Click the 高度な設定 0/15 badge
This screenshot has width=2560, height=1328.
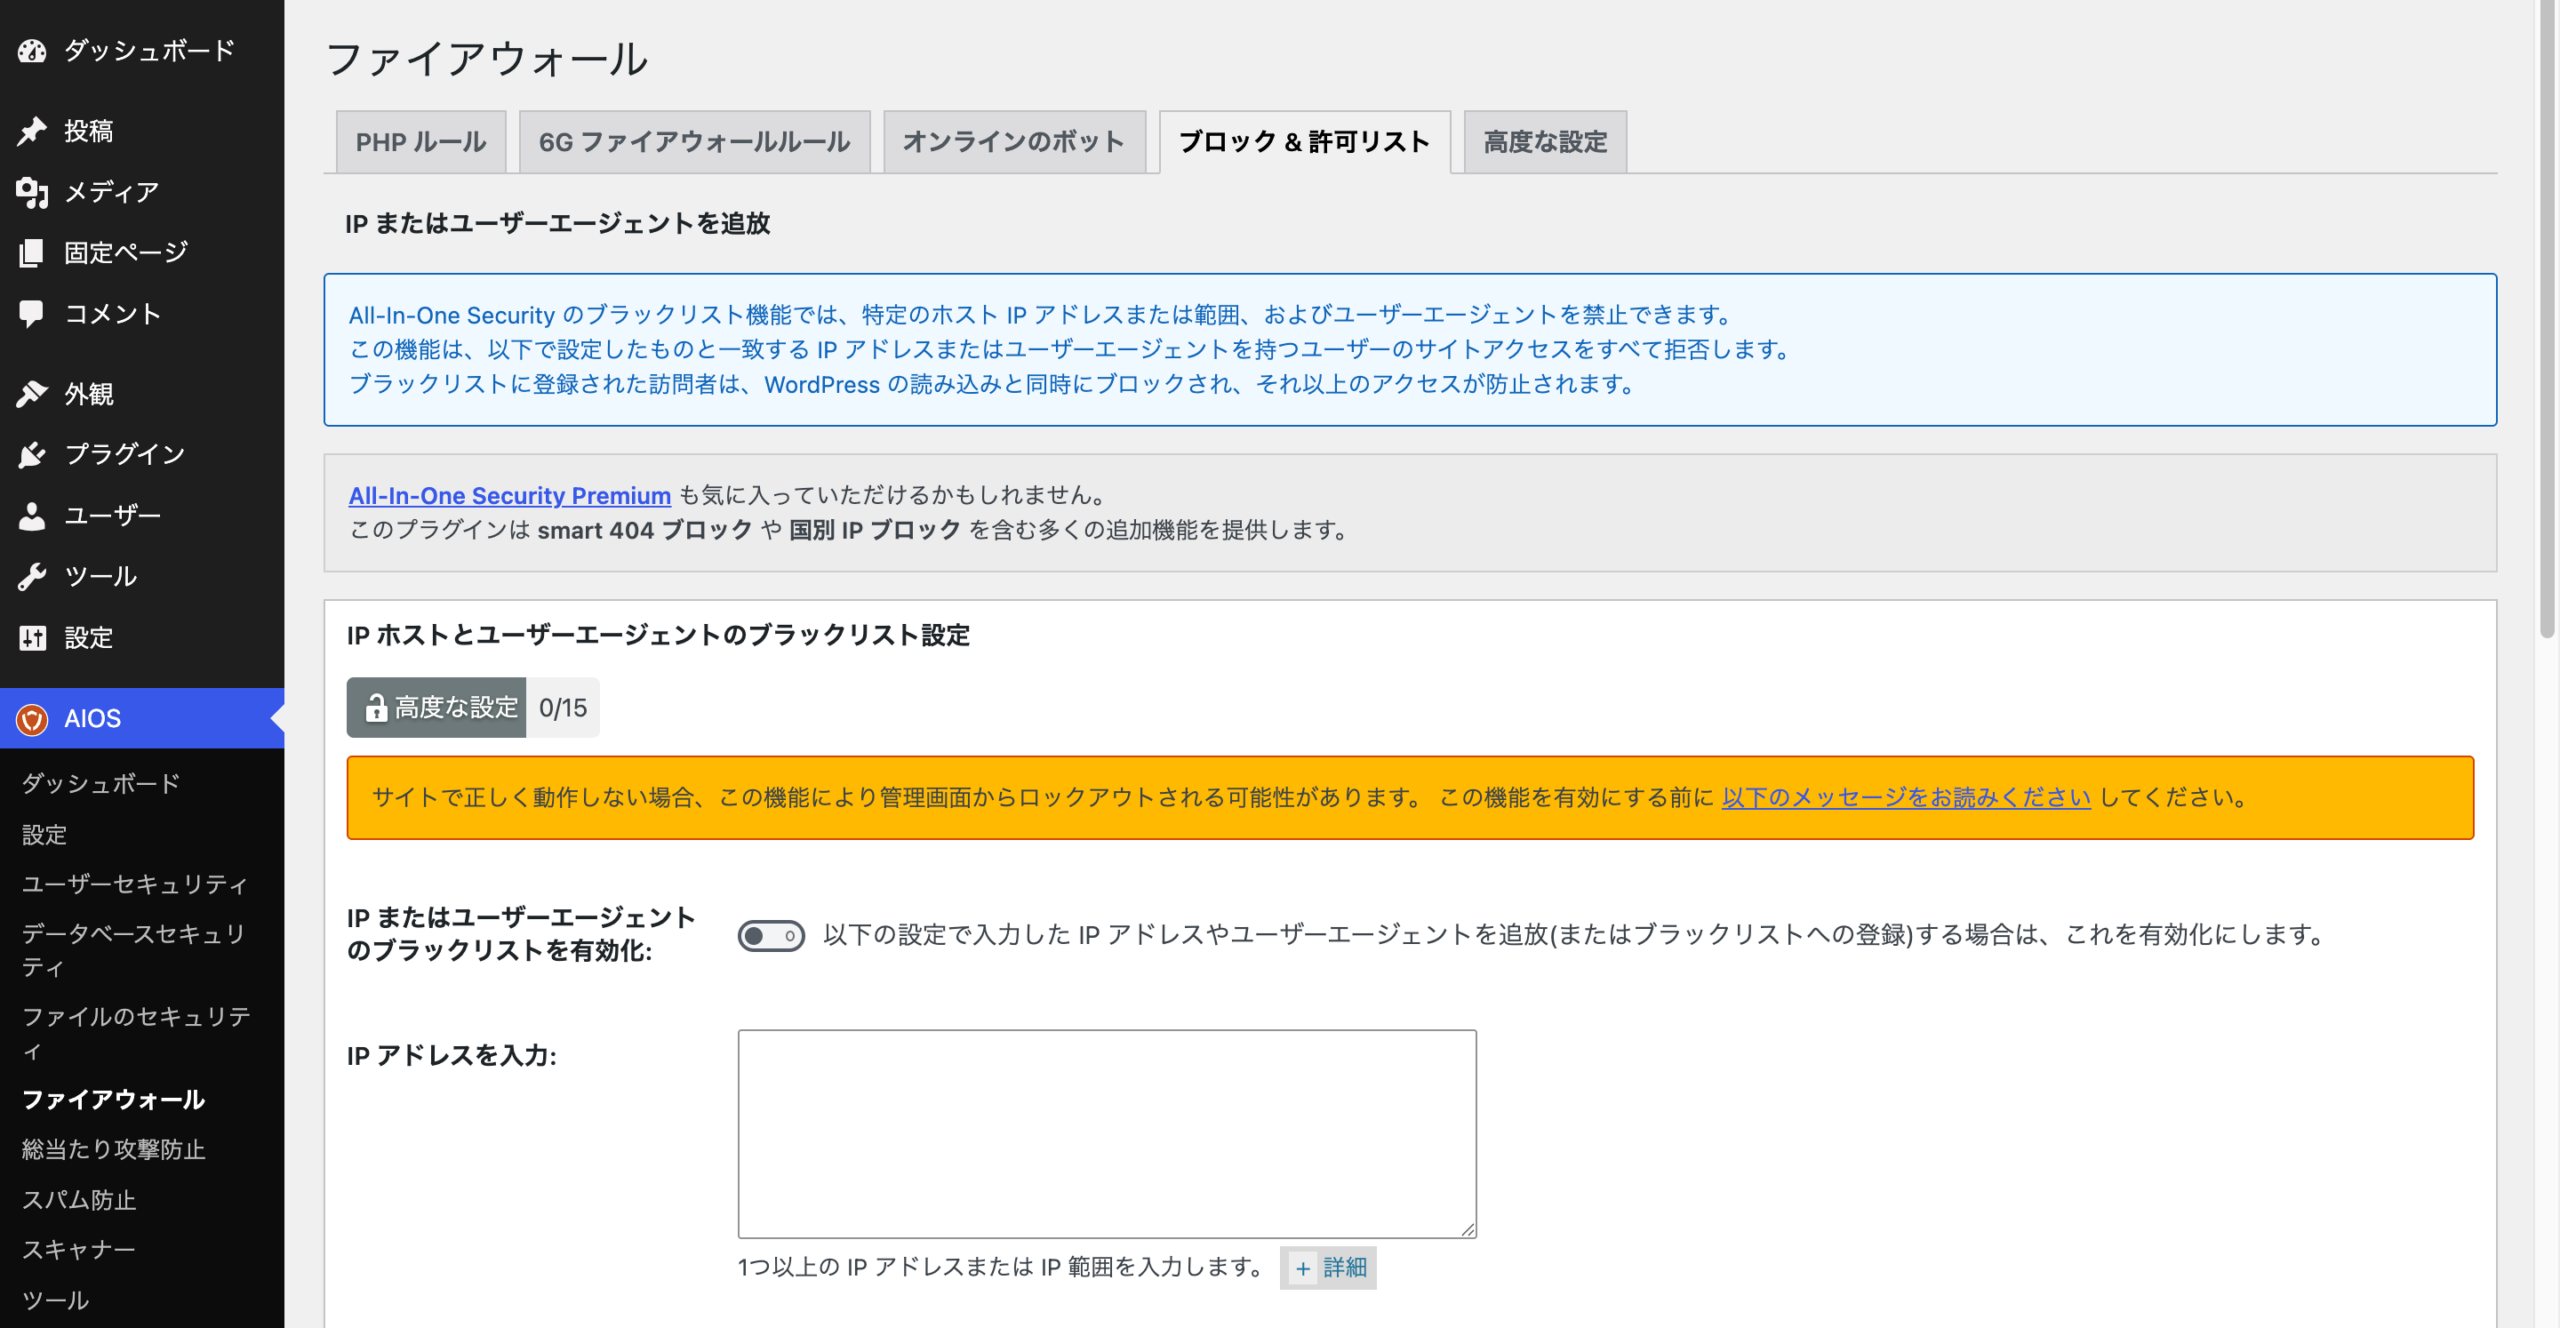(x=473, y=708)
